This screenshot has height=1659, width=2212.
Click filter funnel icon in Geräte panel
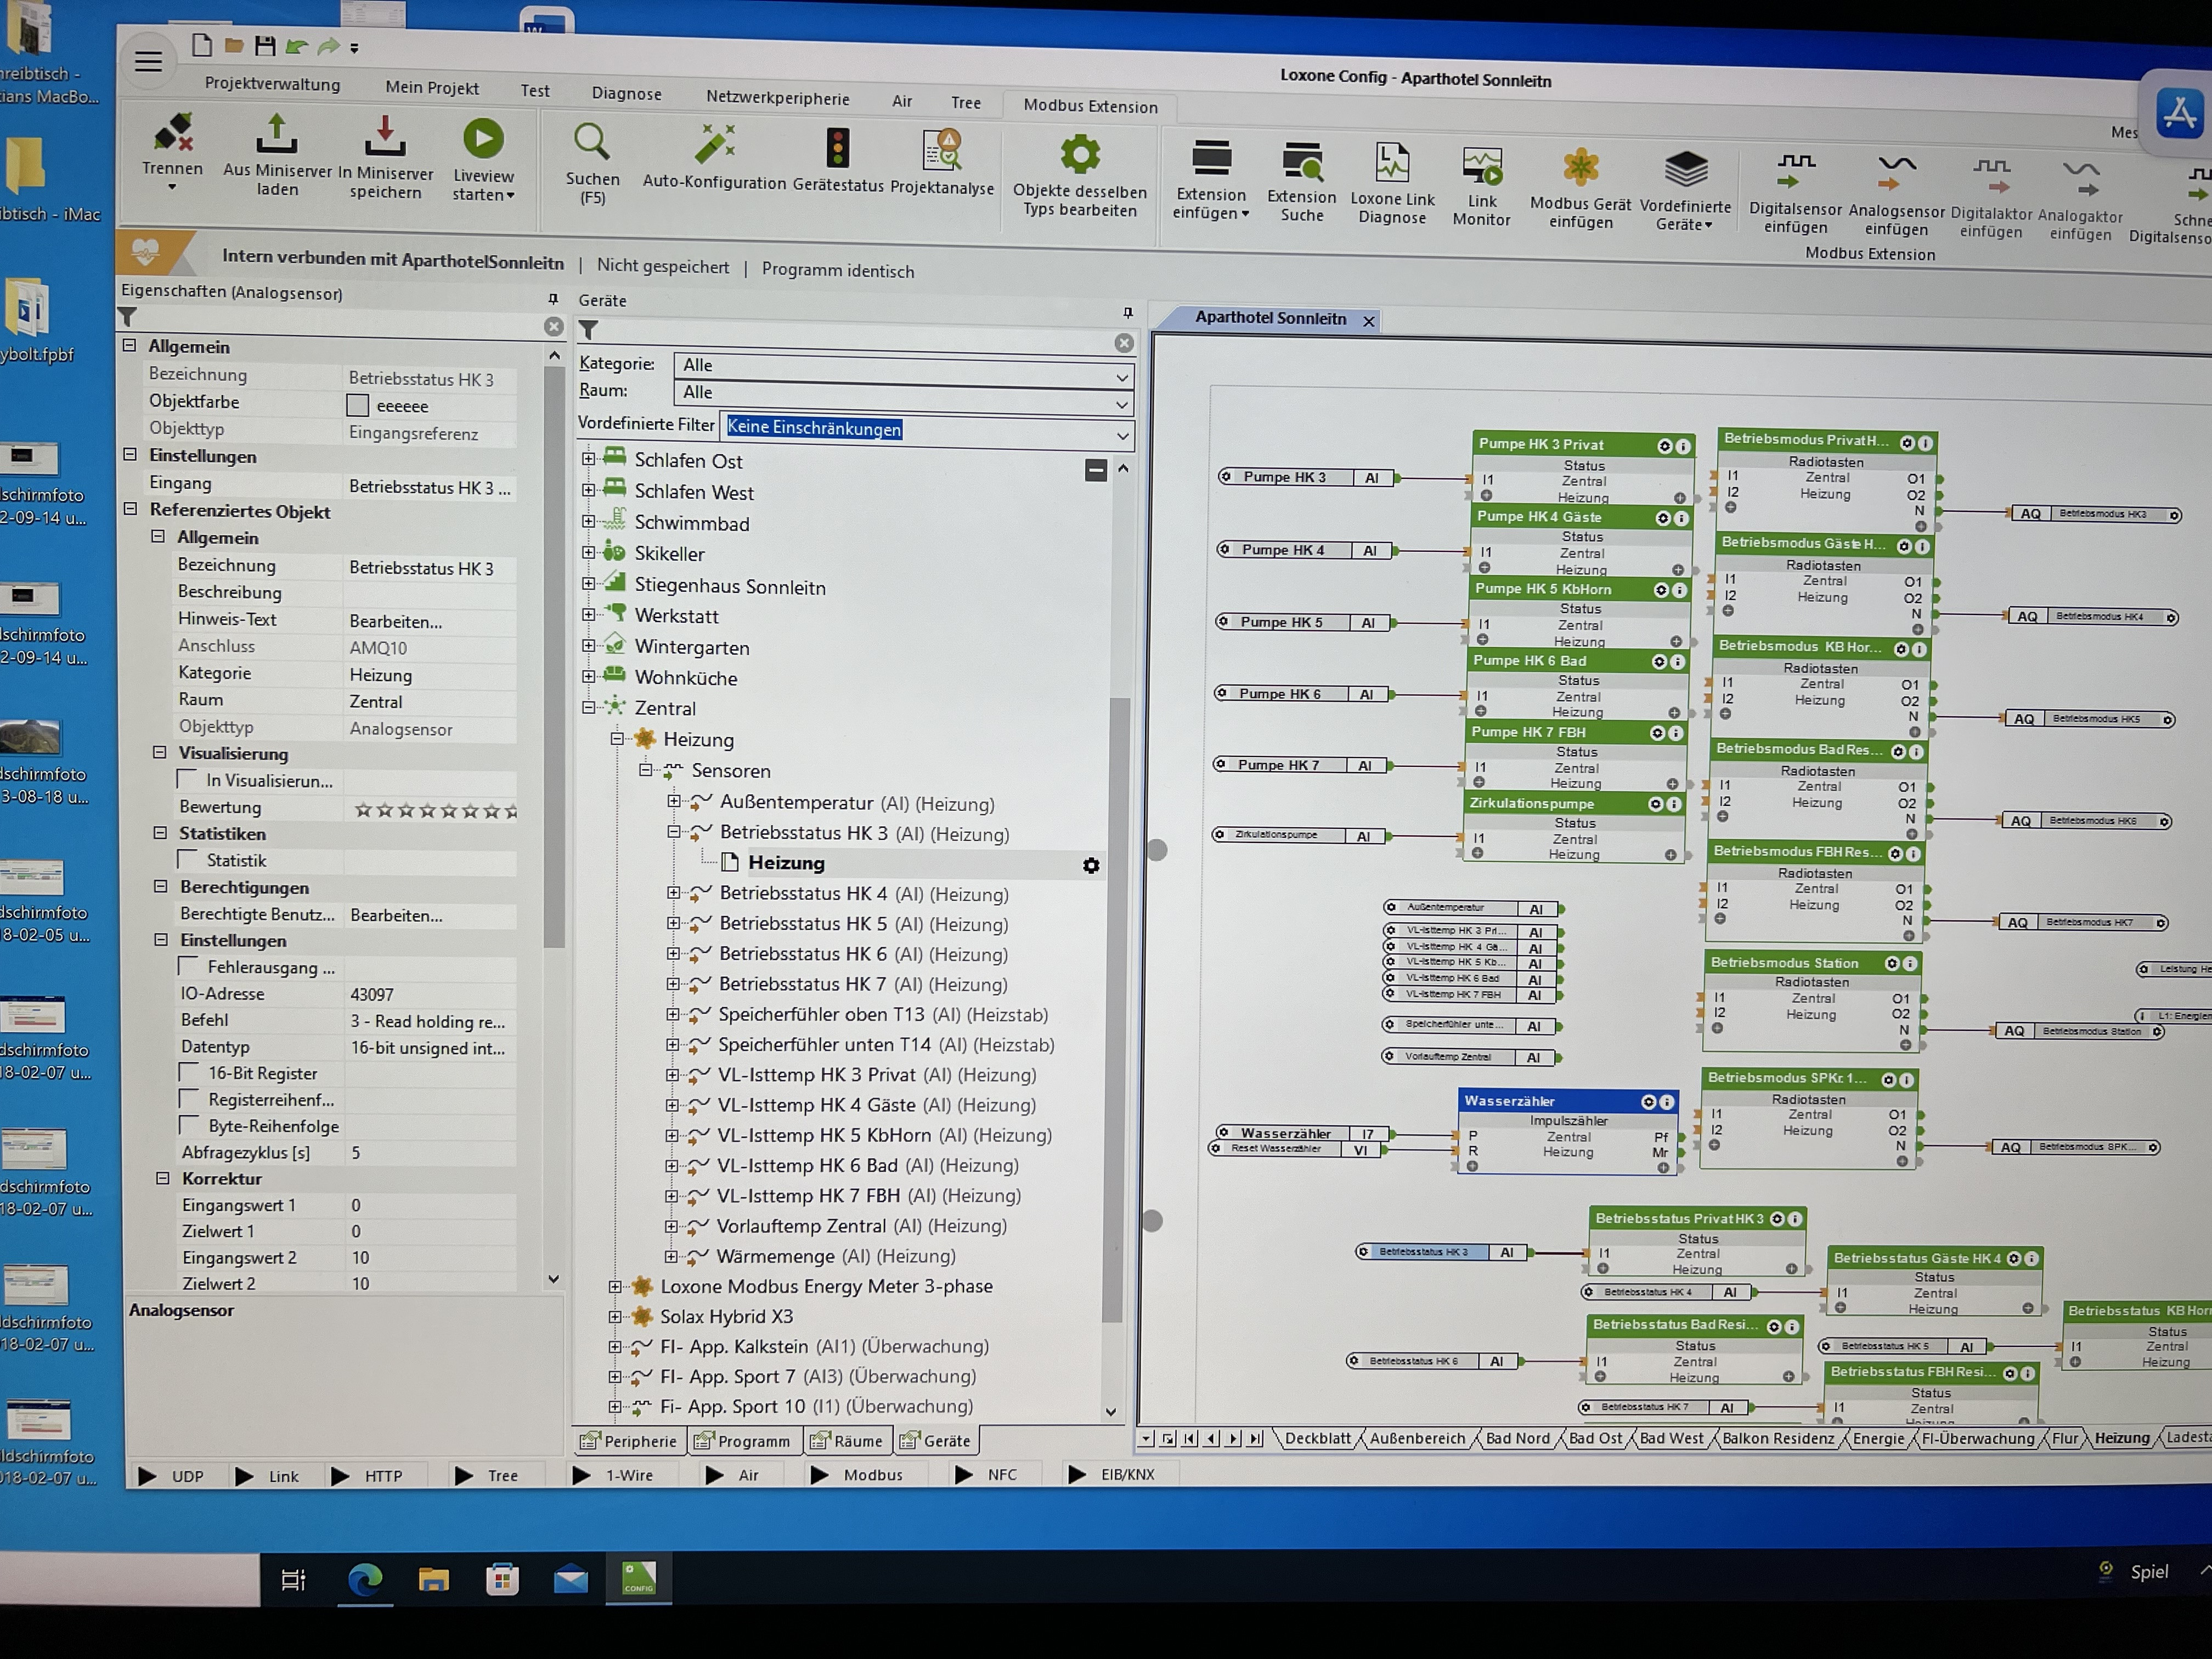[x=589, y=330]
